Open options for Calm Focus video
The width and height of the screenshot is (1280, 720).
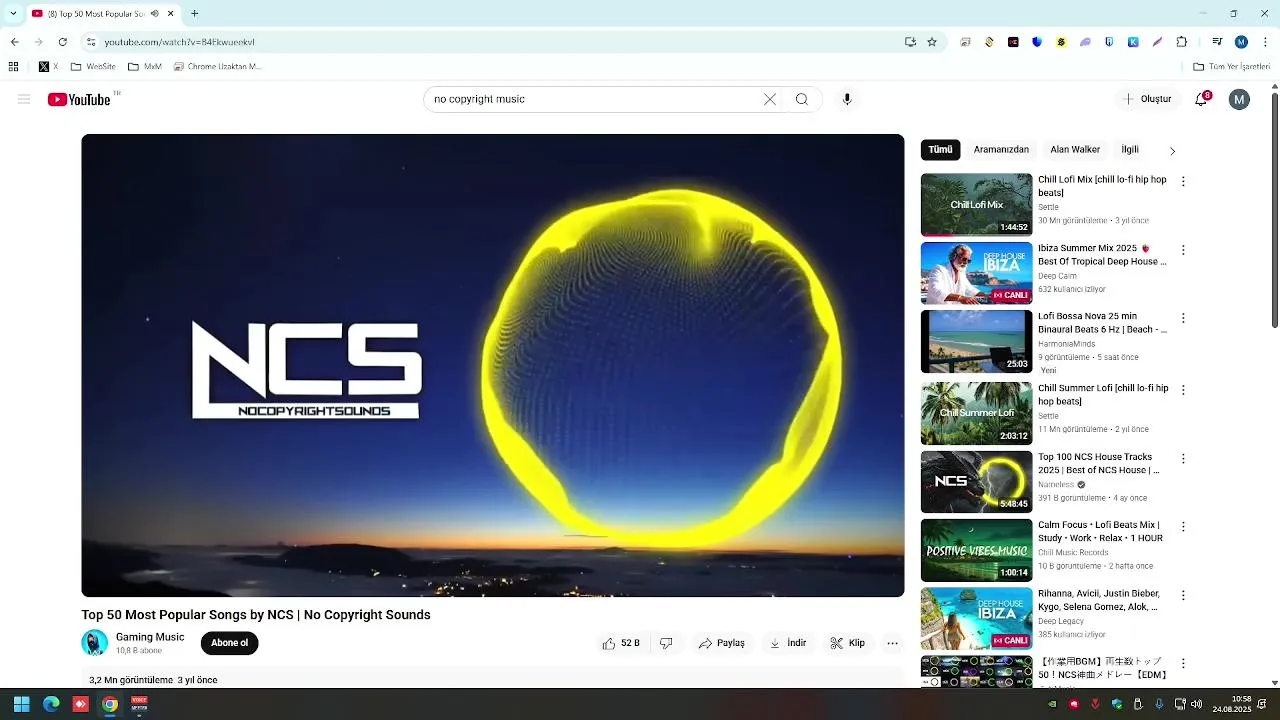1183,527
